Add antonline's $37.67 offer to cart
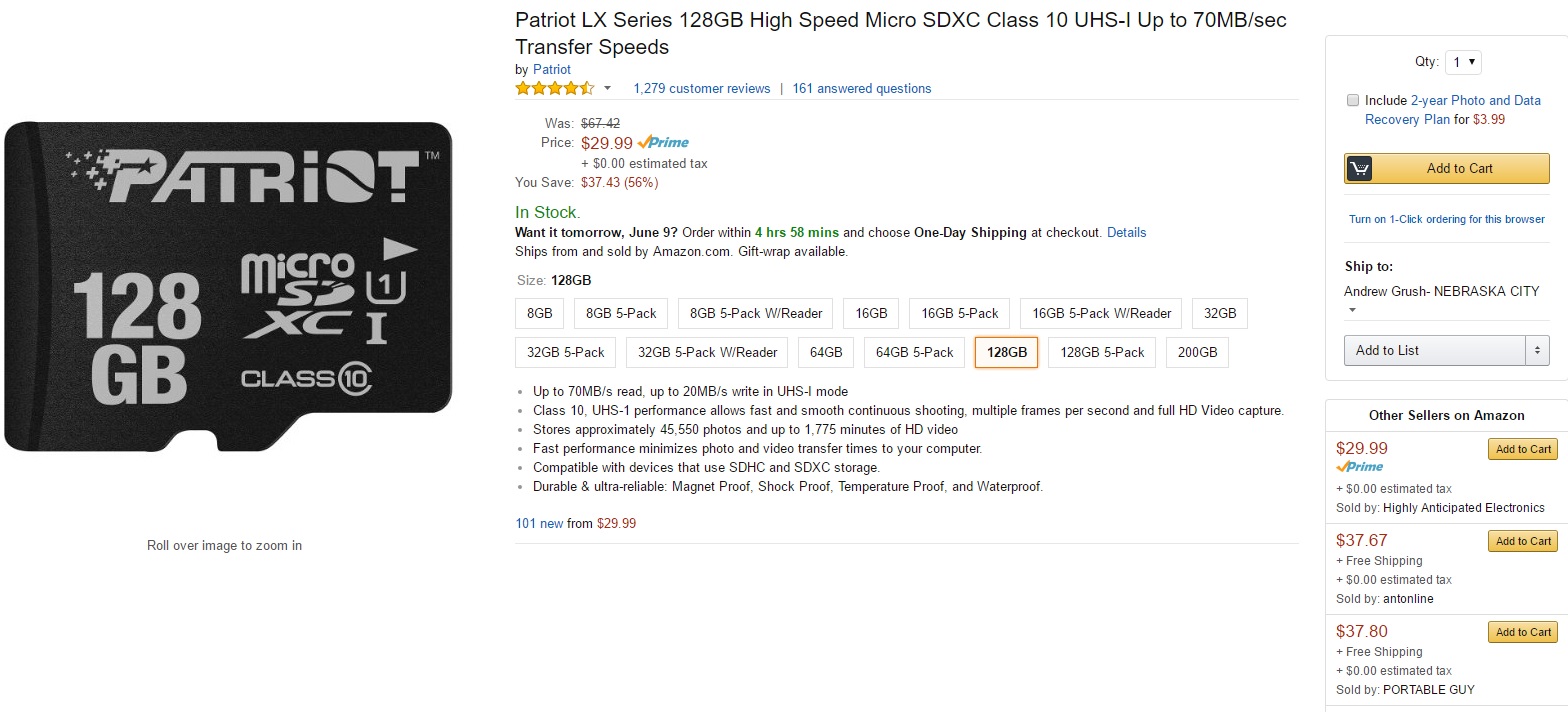This screenshot has width=1568, height=712. point(1523,541)
